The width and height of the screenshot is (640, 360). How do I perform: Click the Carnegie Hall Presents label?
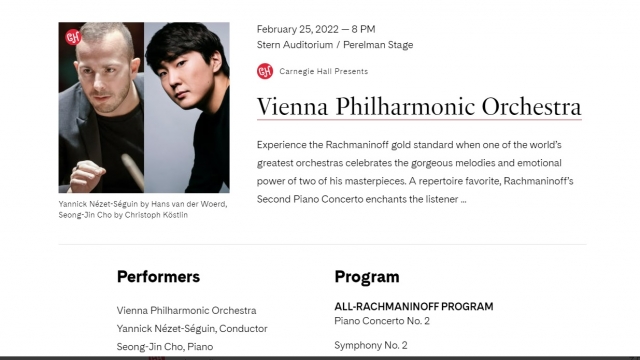pos(324,71)
